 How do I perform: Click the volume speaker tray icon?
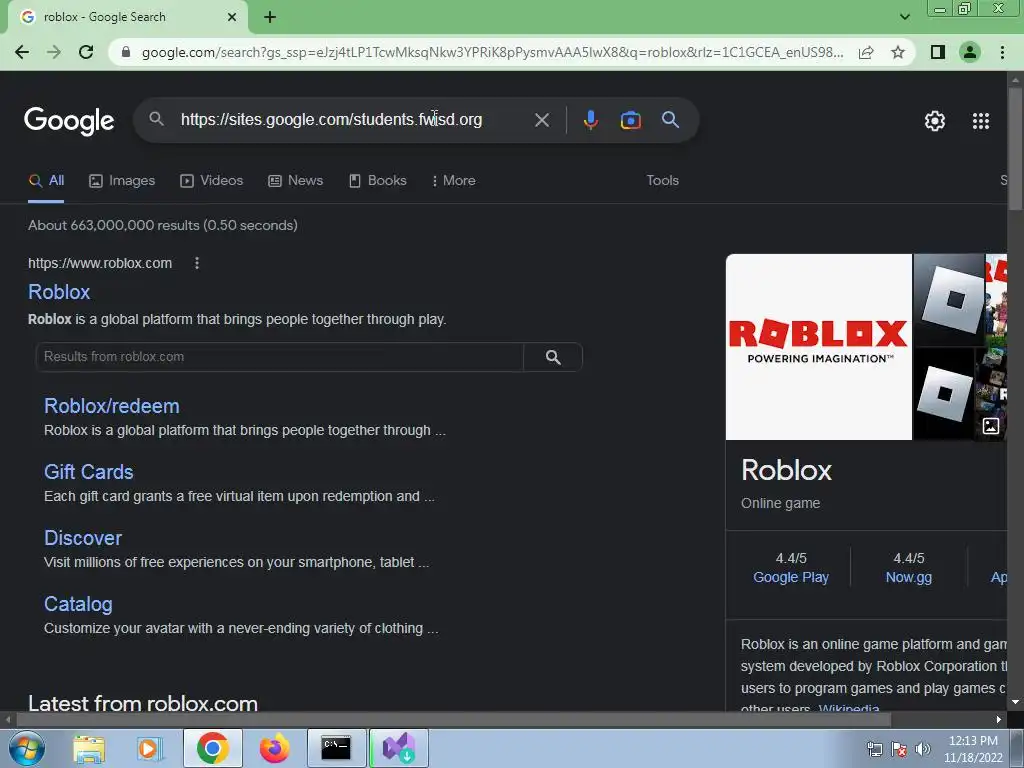pyautogui.click(x=922, y=749)
